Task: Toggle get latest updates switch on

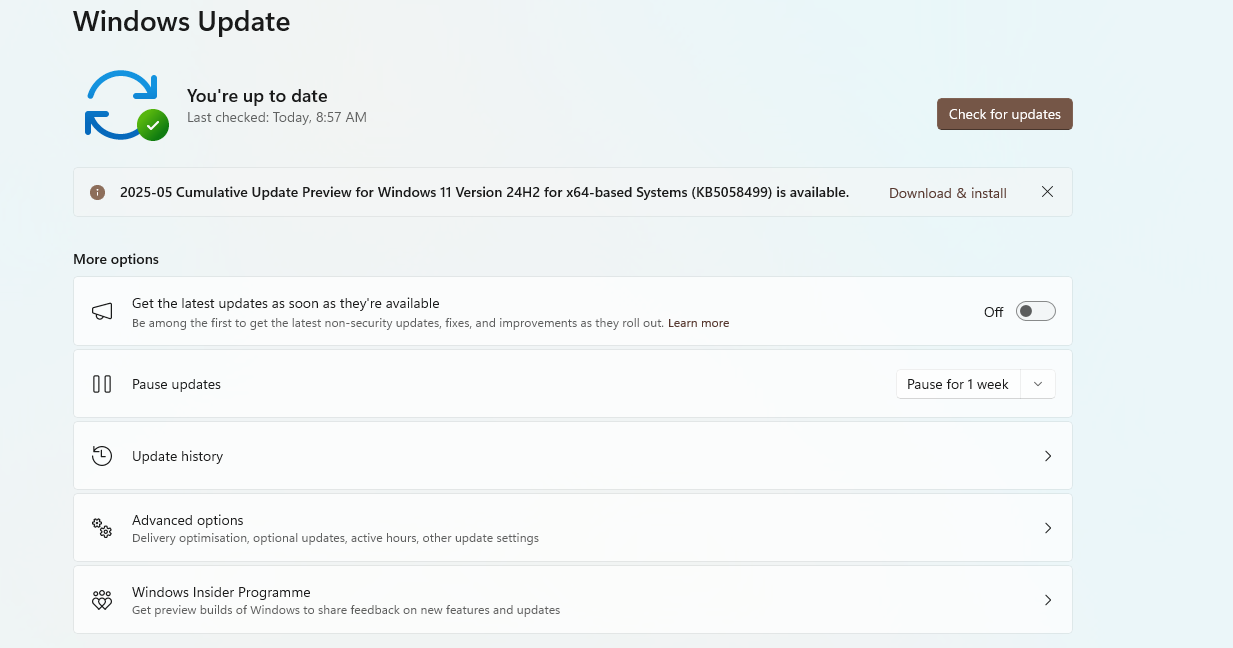Action: pyautogui.click(x=1036, y=311)
